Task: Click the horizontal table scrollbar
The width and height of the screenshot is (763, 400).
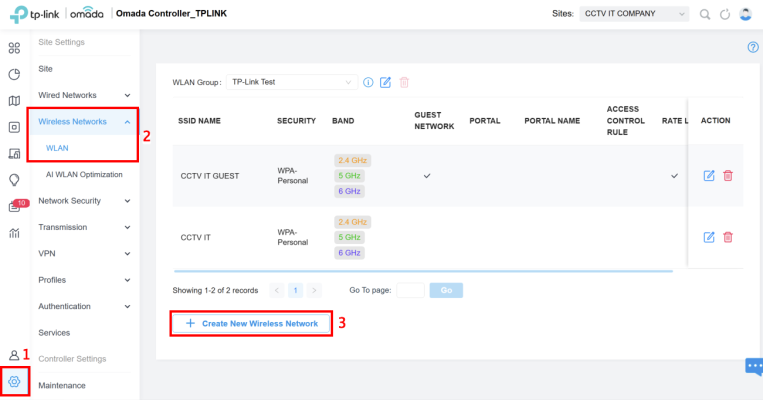Action: click(x=423, y=271)
